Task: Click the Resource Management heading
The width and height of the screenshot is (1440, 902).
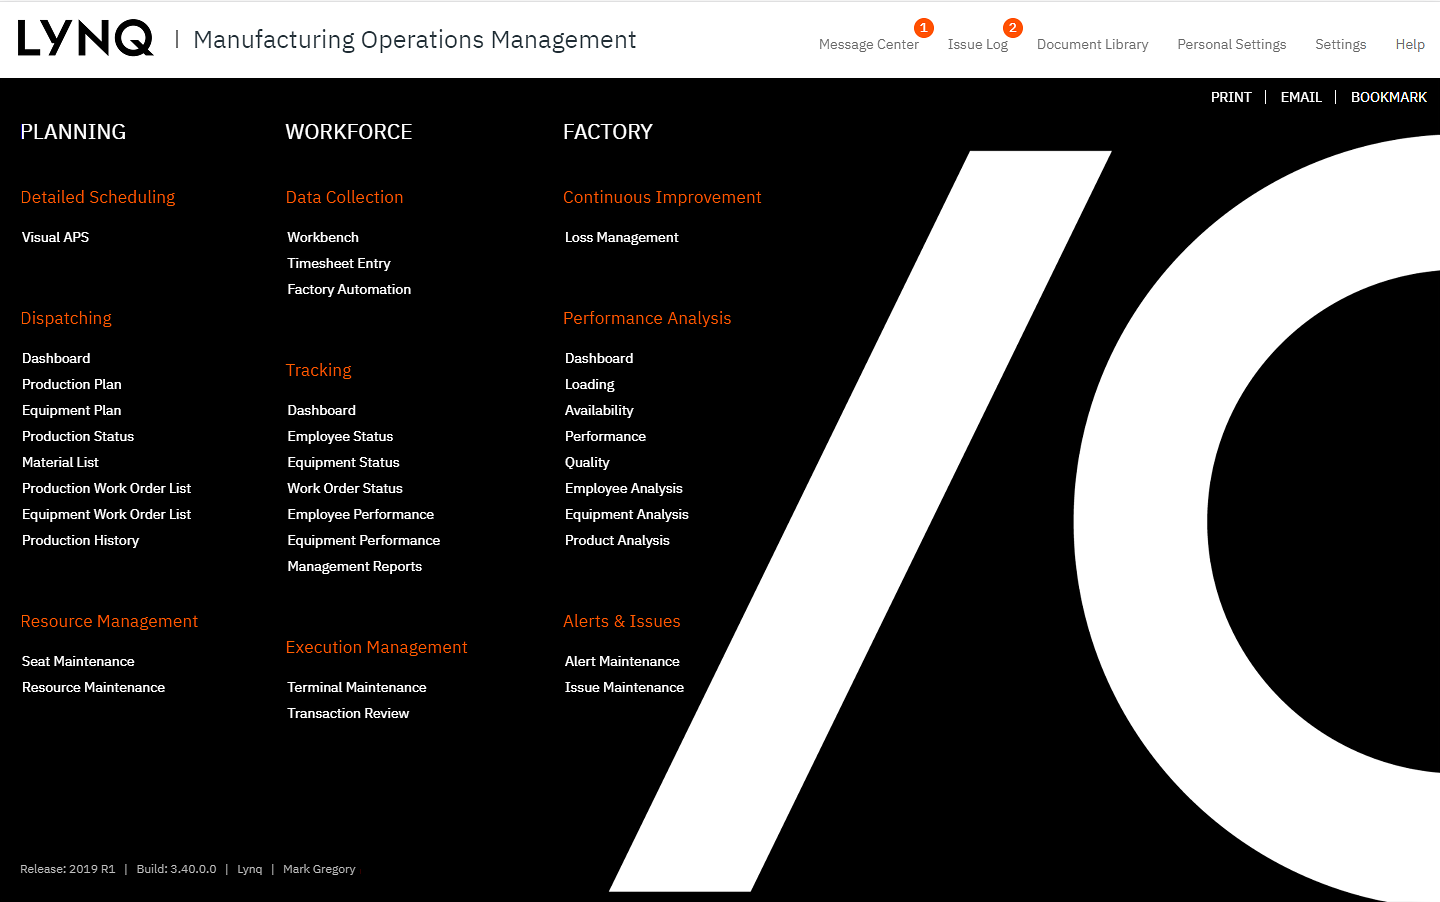Action: pyautogui.click(x=109, y=621)
